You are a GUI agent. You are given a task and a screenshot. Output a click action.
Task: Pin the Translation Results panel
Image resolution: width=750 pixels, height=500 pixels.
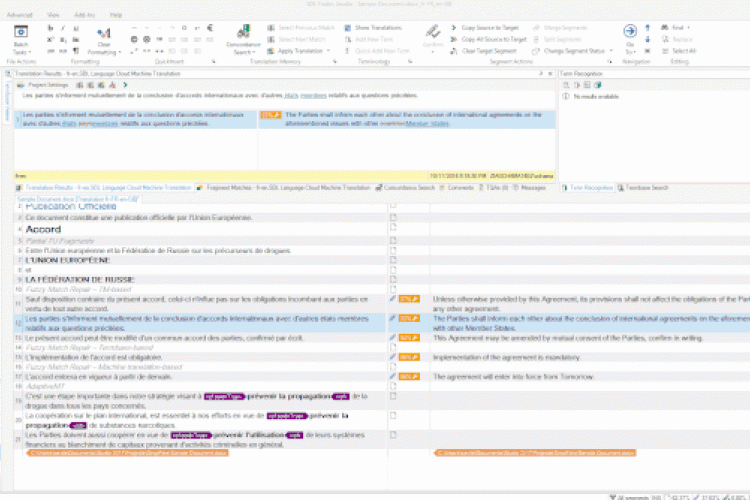coord(541,74)
